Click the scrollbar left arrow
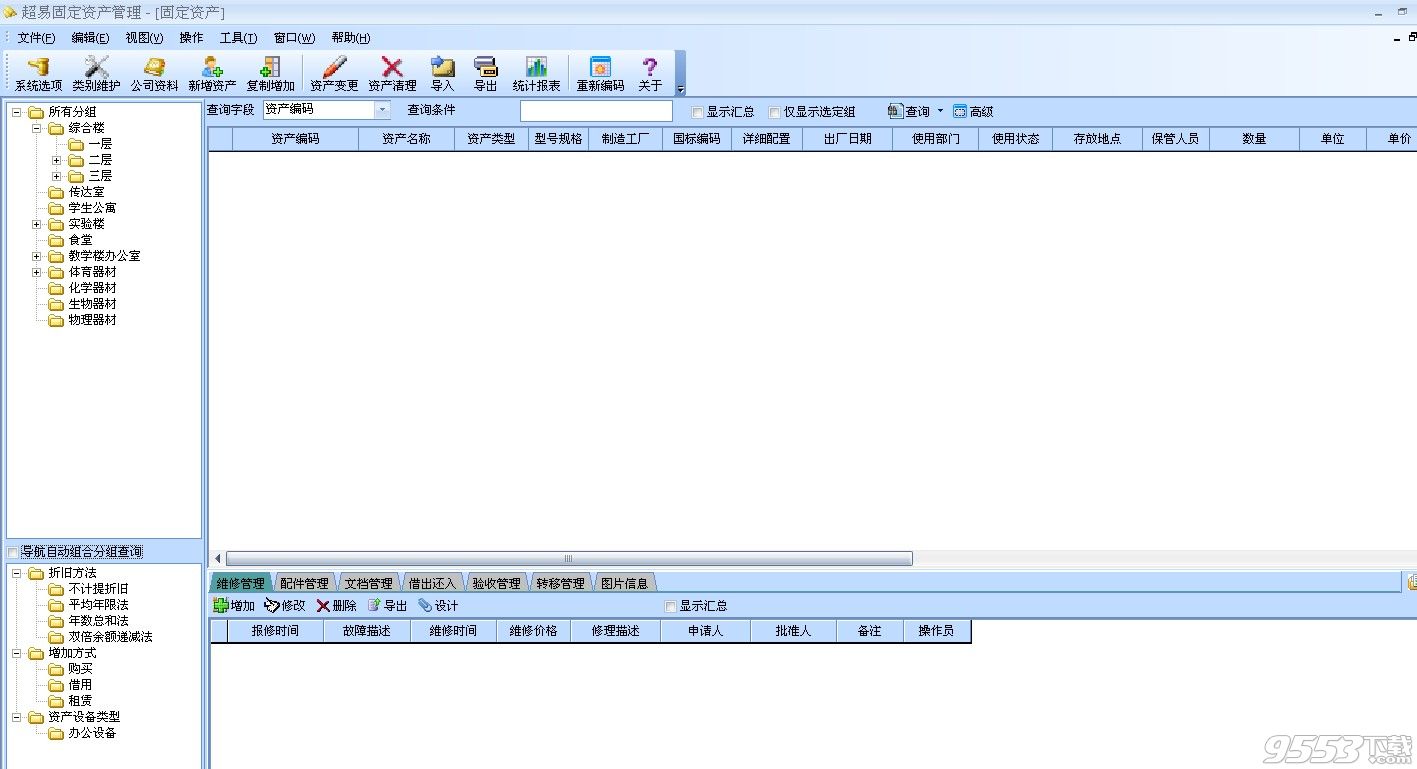The width and height of the screenshot is (1417, 769). coord(217,558)
